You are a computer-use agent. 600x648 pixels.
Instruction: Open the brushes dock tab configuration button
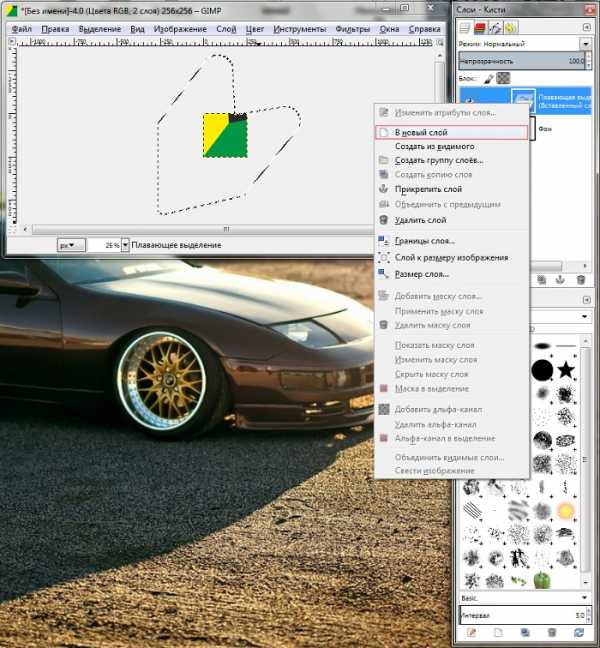click(x=586, y=300)
